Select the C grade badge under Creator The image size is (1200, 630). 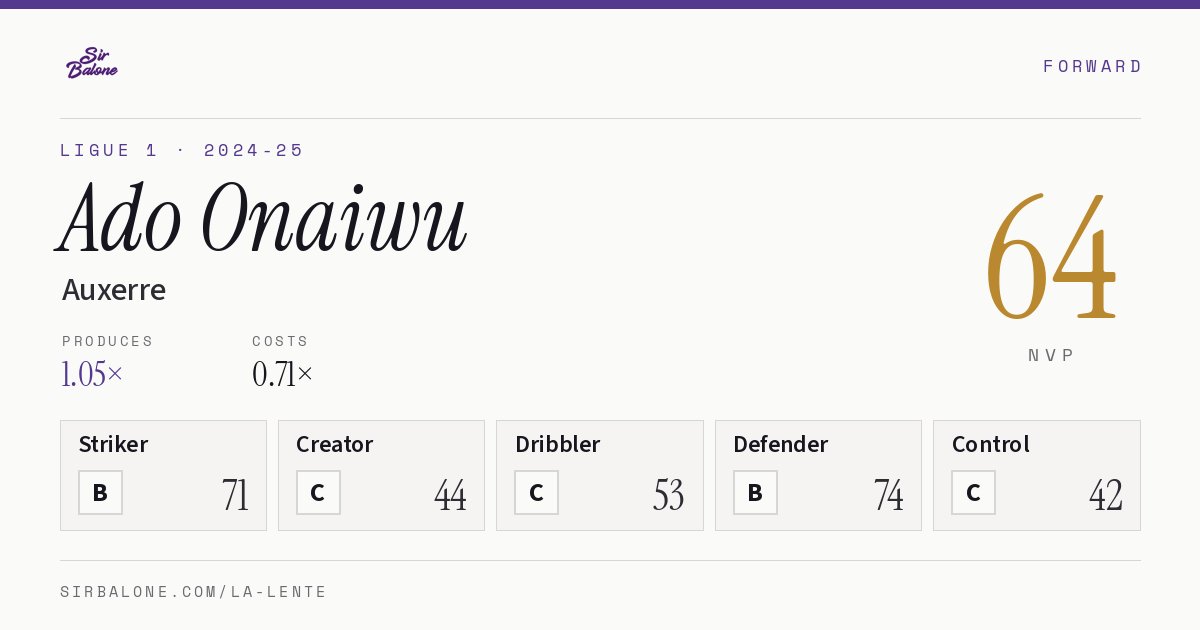click(x=318, y=492)
